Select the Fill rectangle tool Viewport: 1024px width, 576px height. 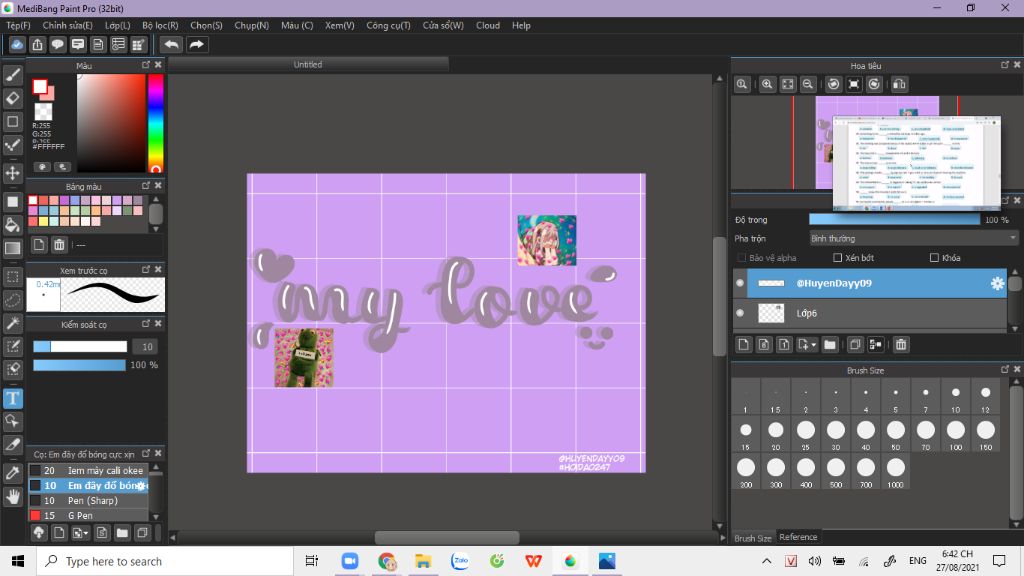[12, 202]
